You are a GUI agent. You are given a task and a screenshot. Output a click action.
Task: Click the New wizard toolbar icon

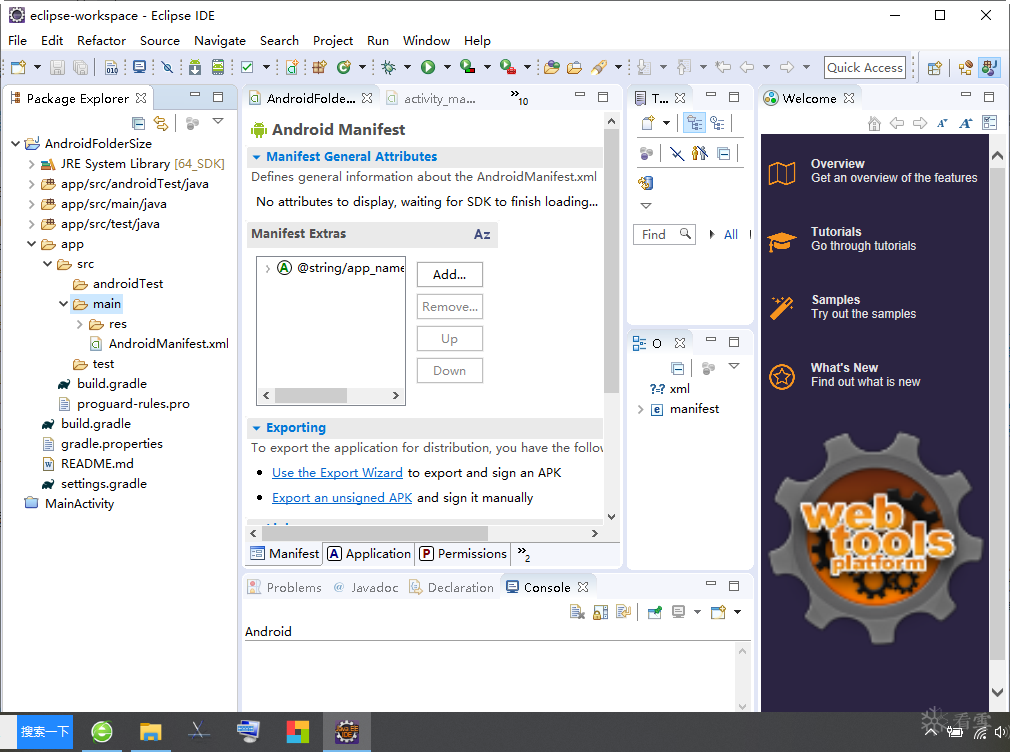click(18, 67)
